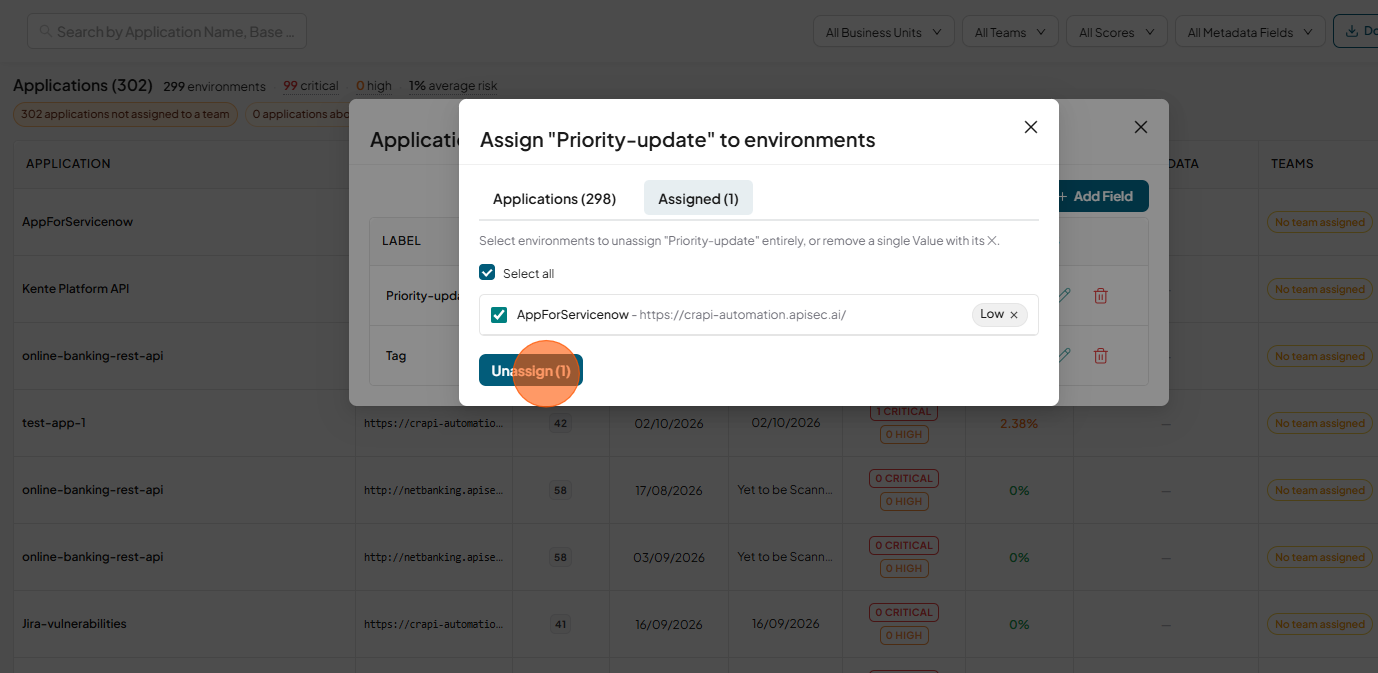Open the test-app-1 application

54,423
